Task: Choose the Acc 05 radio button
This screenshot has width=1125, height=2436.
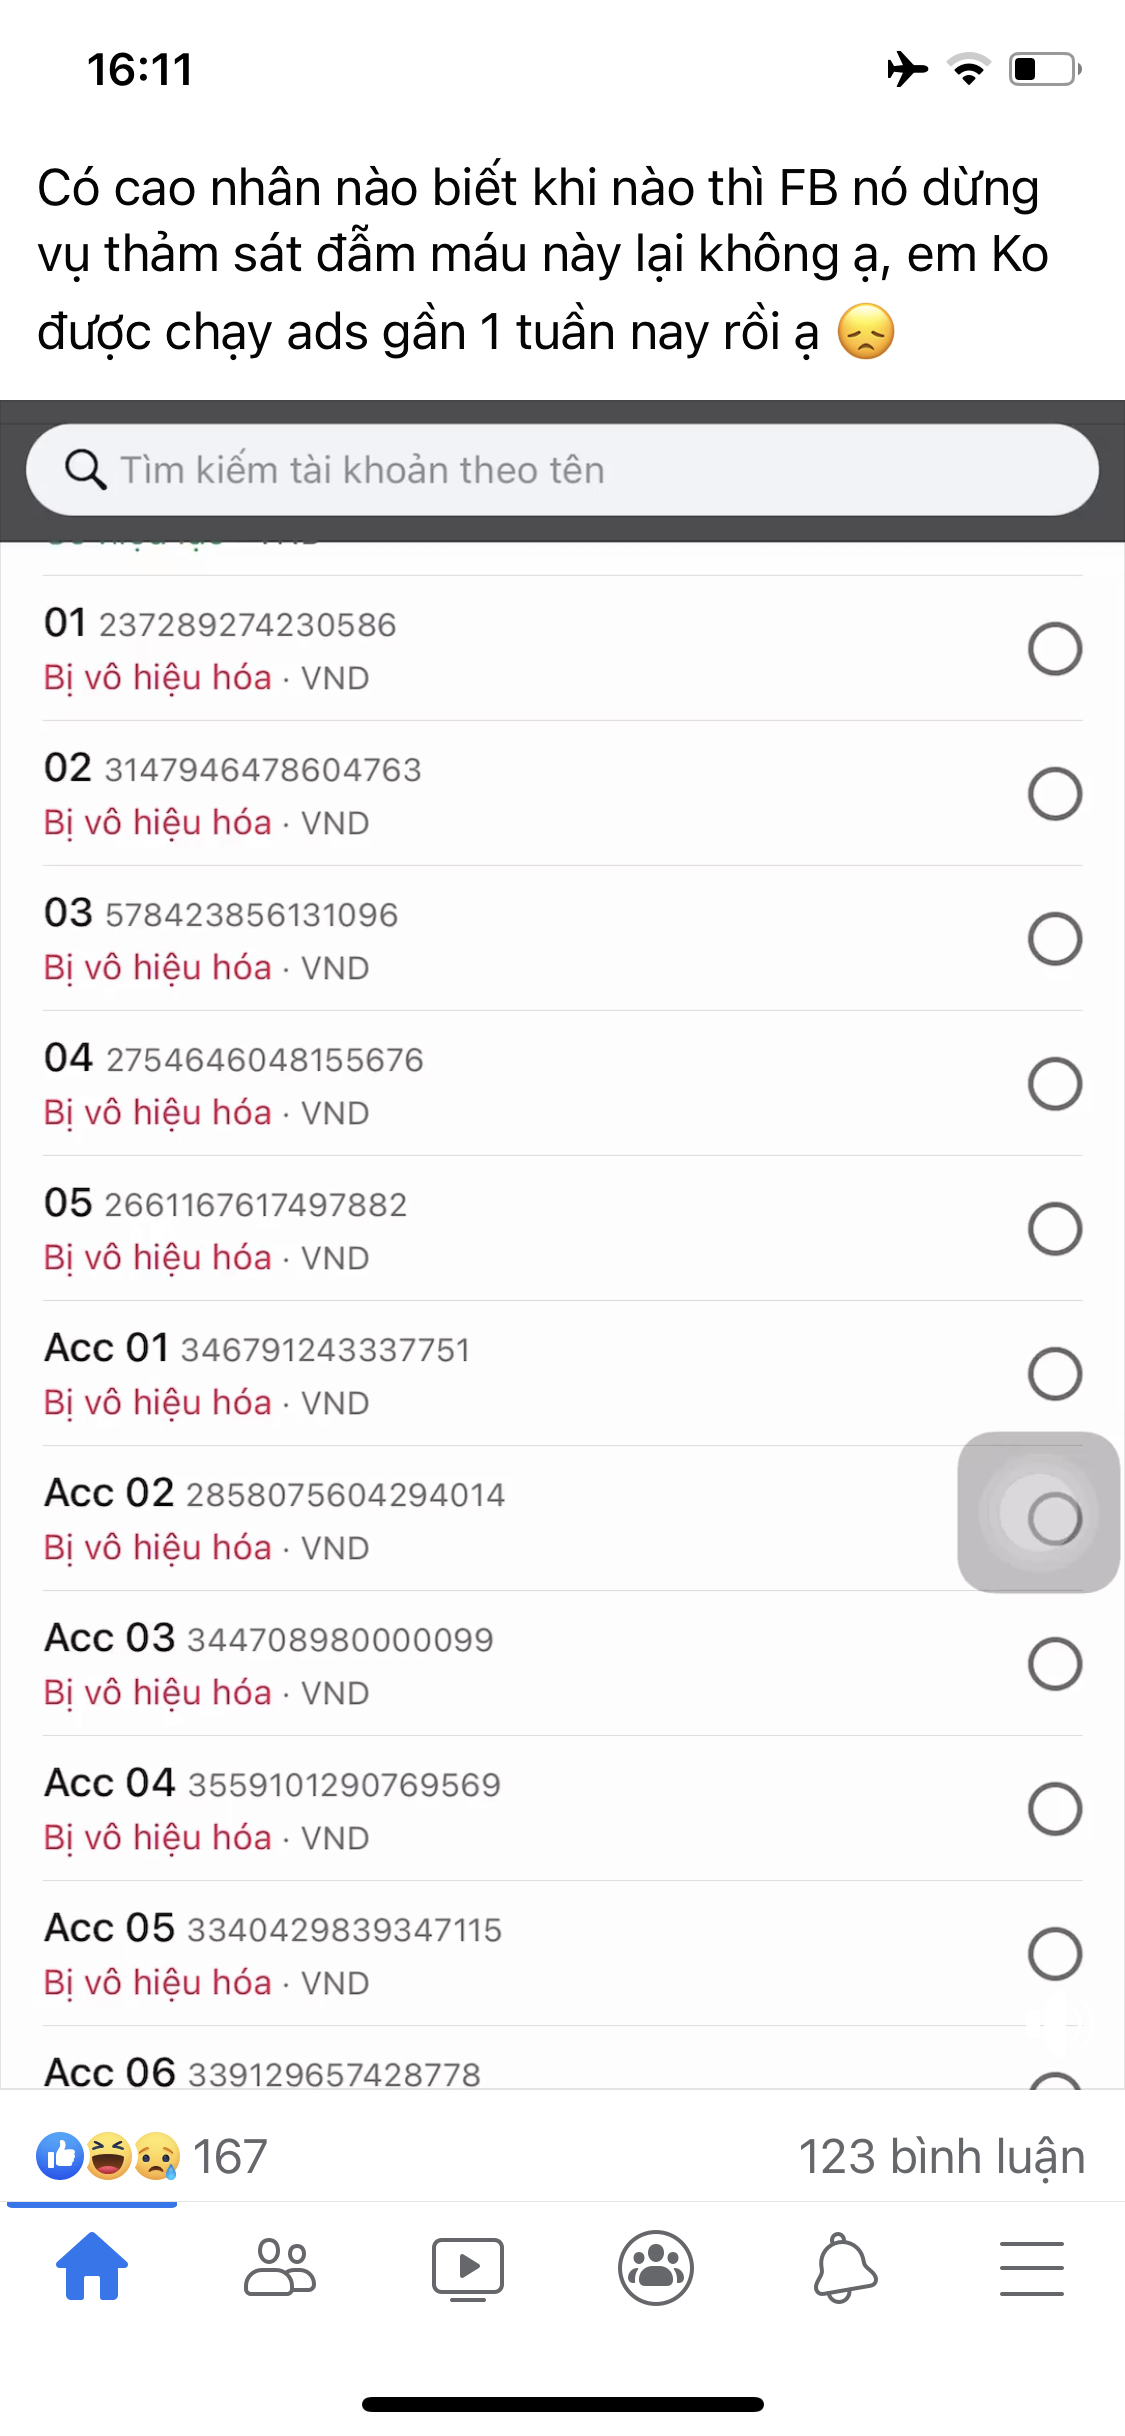Action: point(1055,1954)
